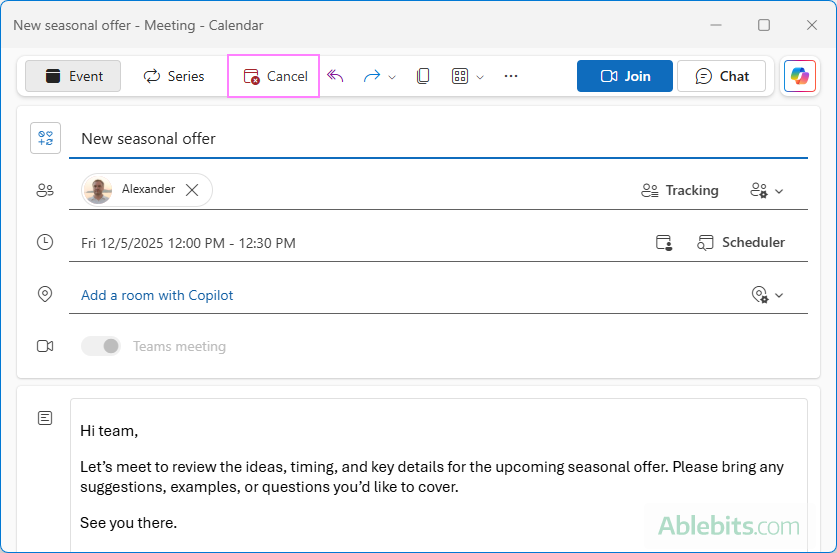Toggle the Teams meeting switch
The height and width of the screenshot is (553, 837).
[x=101, y=346]
